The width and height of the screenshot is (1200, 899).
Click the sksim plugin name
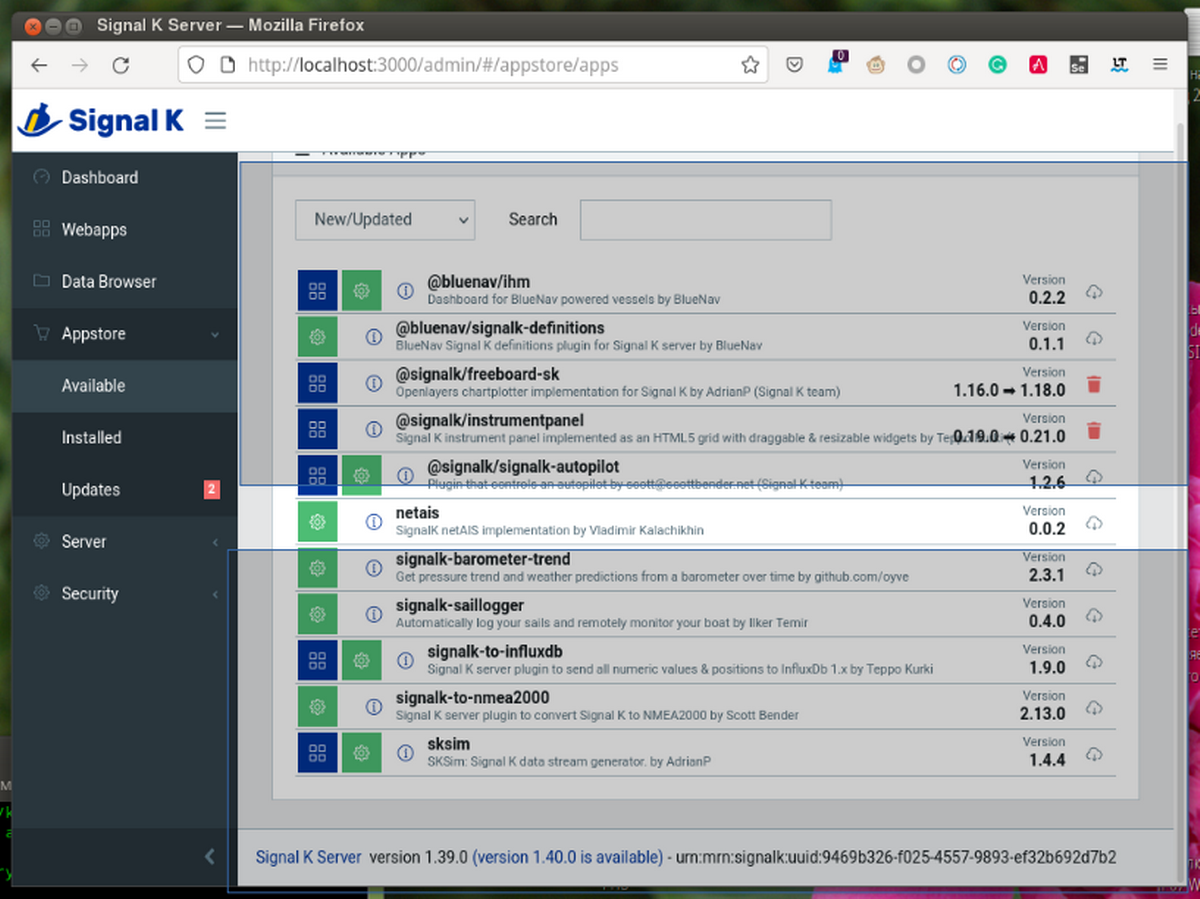pos(448,744)
